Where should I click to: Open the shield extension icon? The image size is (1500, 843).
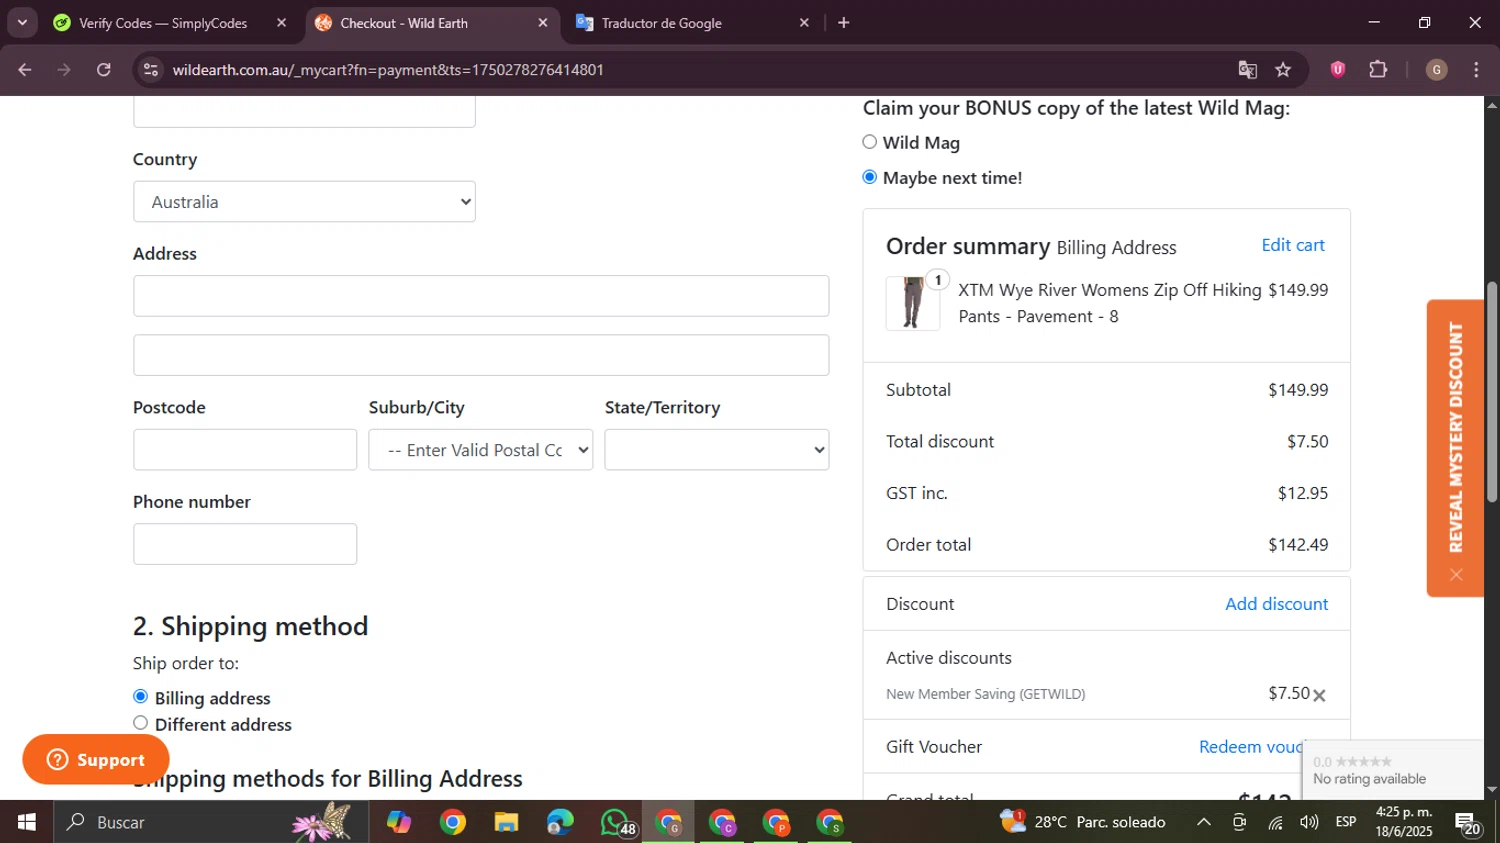1338,69
